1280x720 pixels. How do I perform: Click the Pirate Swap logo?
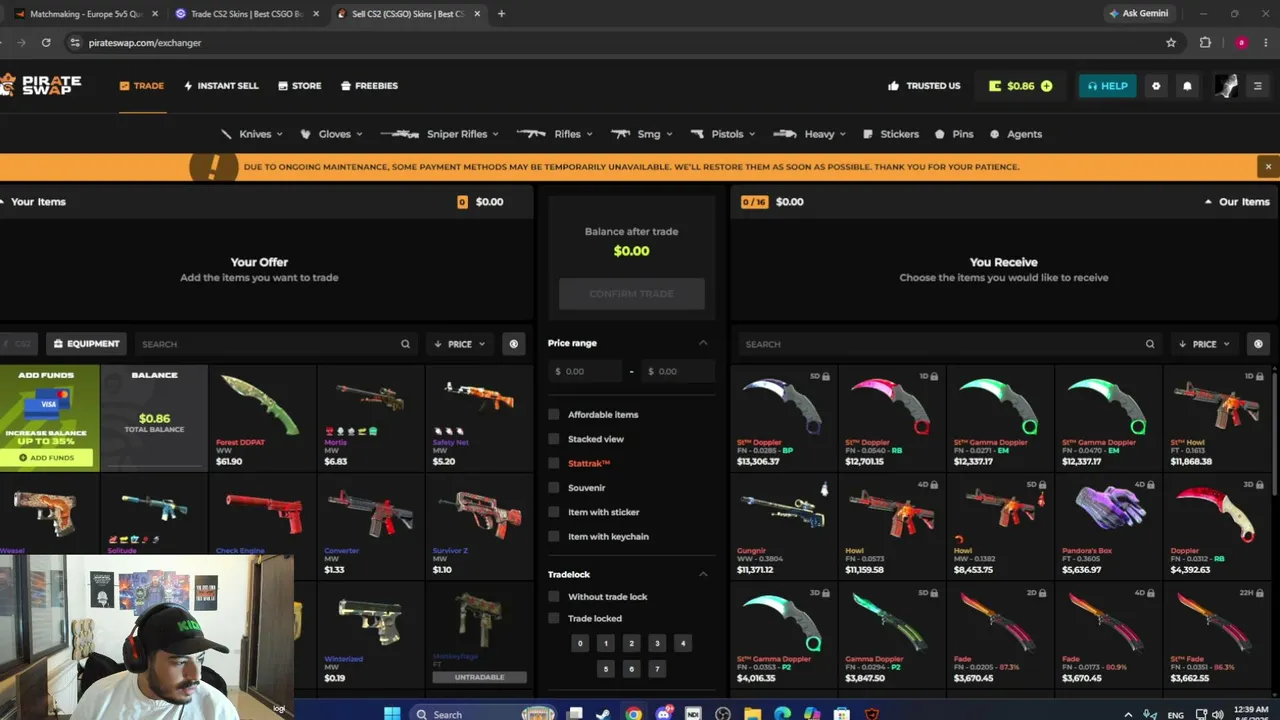41,85
